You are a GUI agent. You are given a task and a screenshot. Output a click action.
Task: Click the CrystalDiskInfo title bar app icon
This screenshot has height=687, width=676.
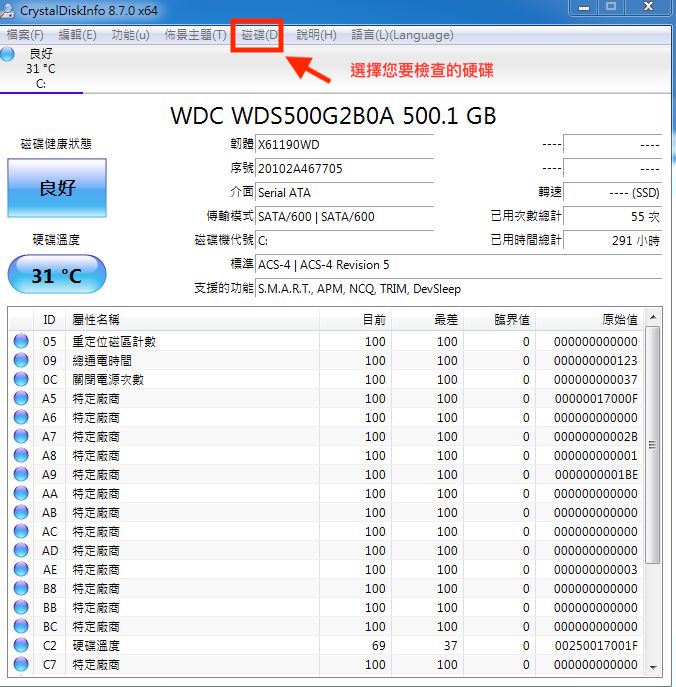pos(7,11)
